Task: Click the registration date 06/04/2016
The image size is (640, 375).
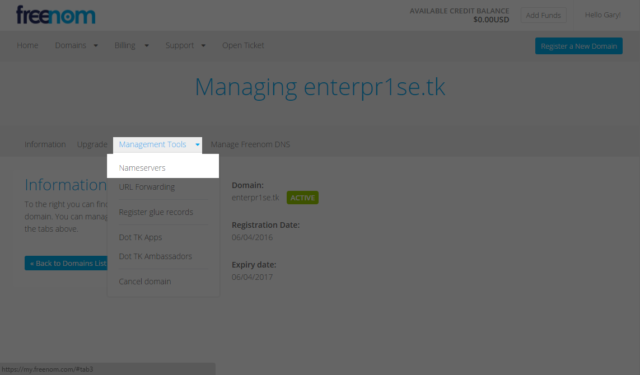Action: pyautogui.click(x=252, y=237)
